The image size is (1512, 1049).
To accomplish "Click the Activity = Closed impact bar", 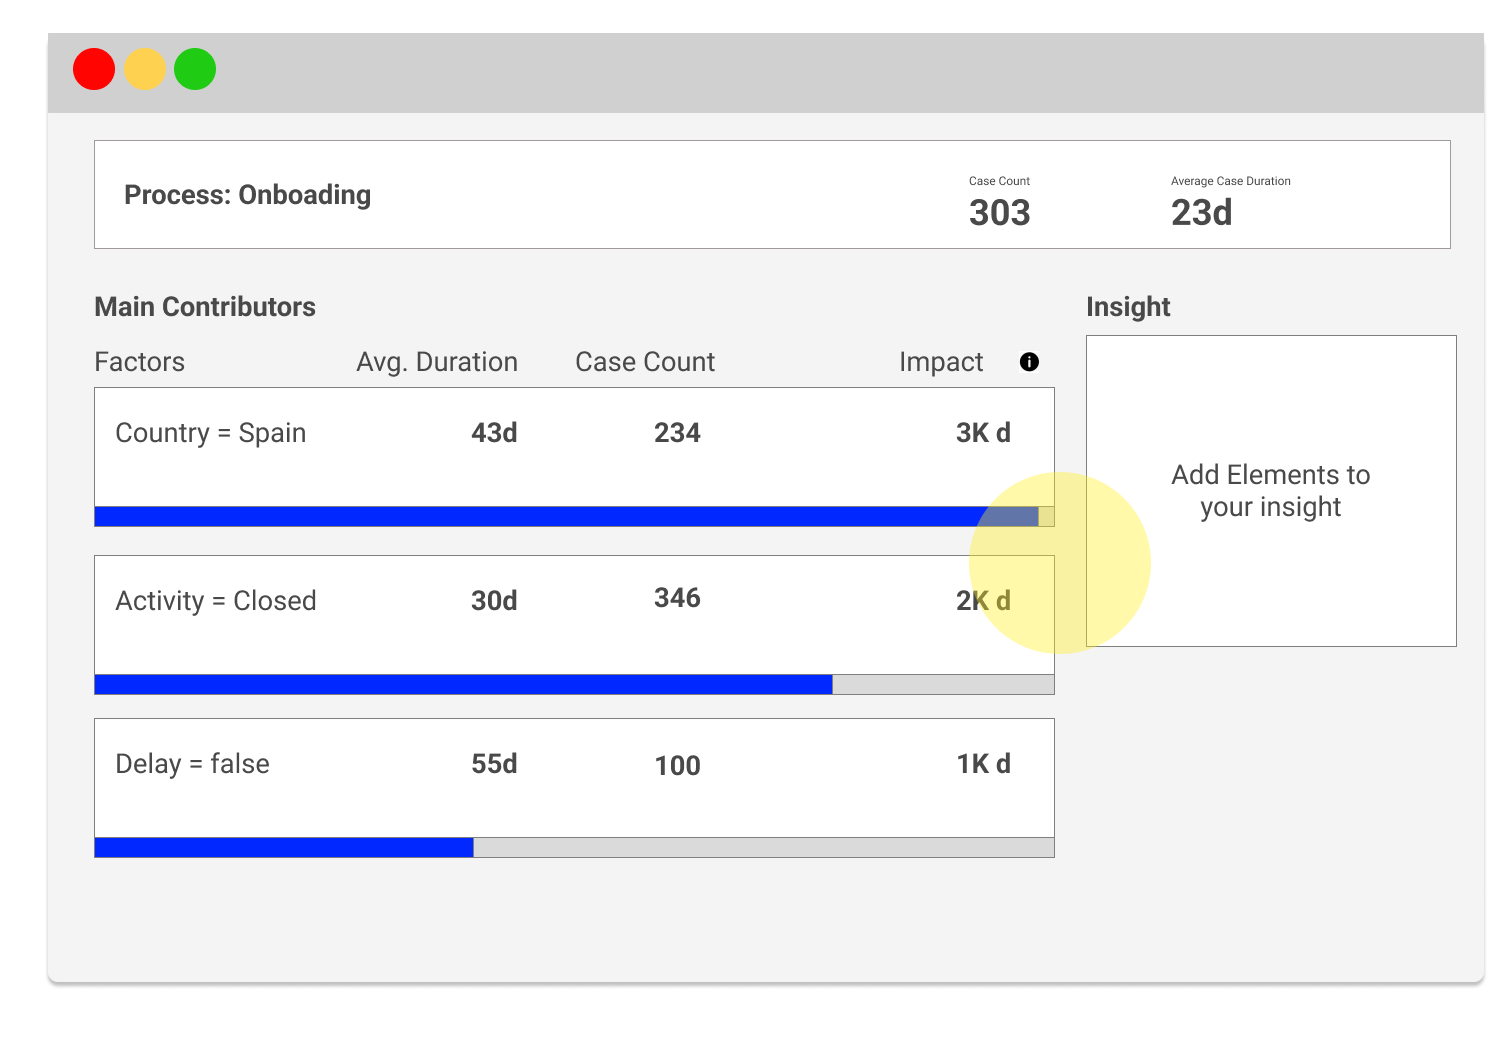I will click(x=463, y=685).
